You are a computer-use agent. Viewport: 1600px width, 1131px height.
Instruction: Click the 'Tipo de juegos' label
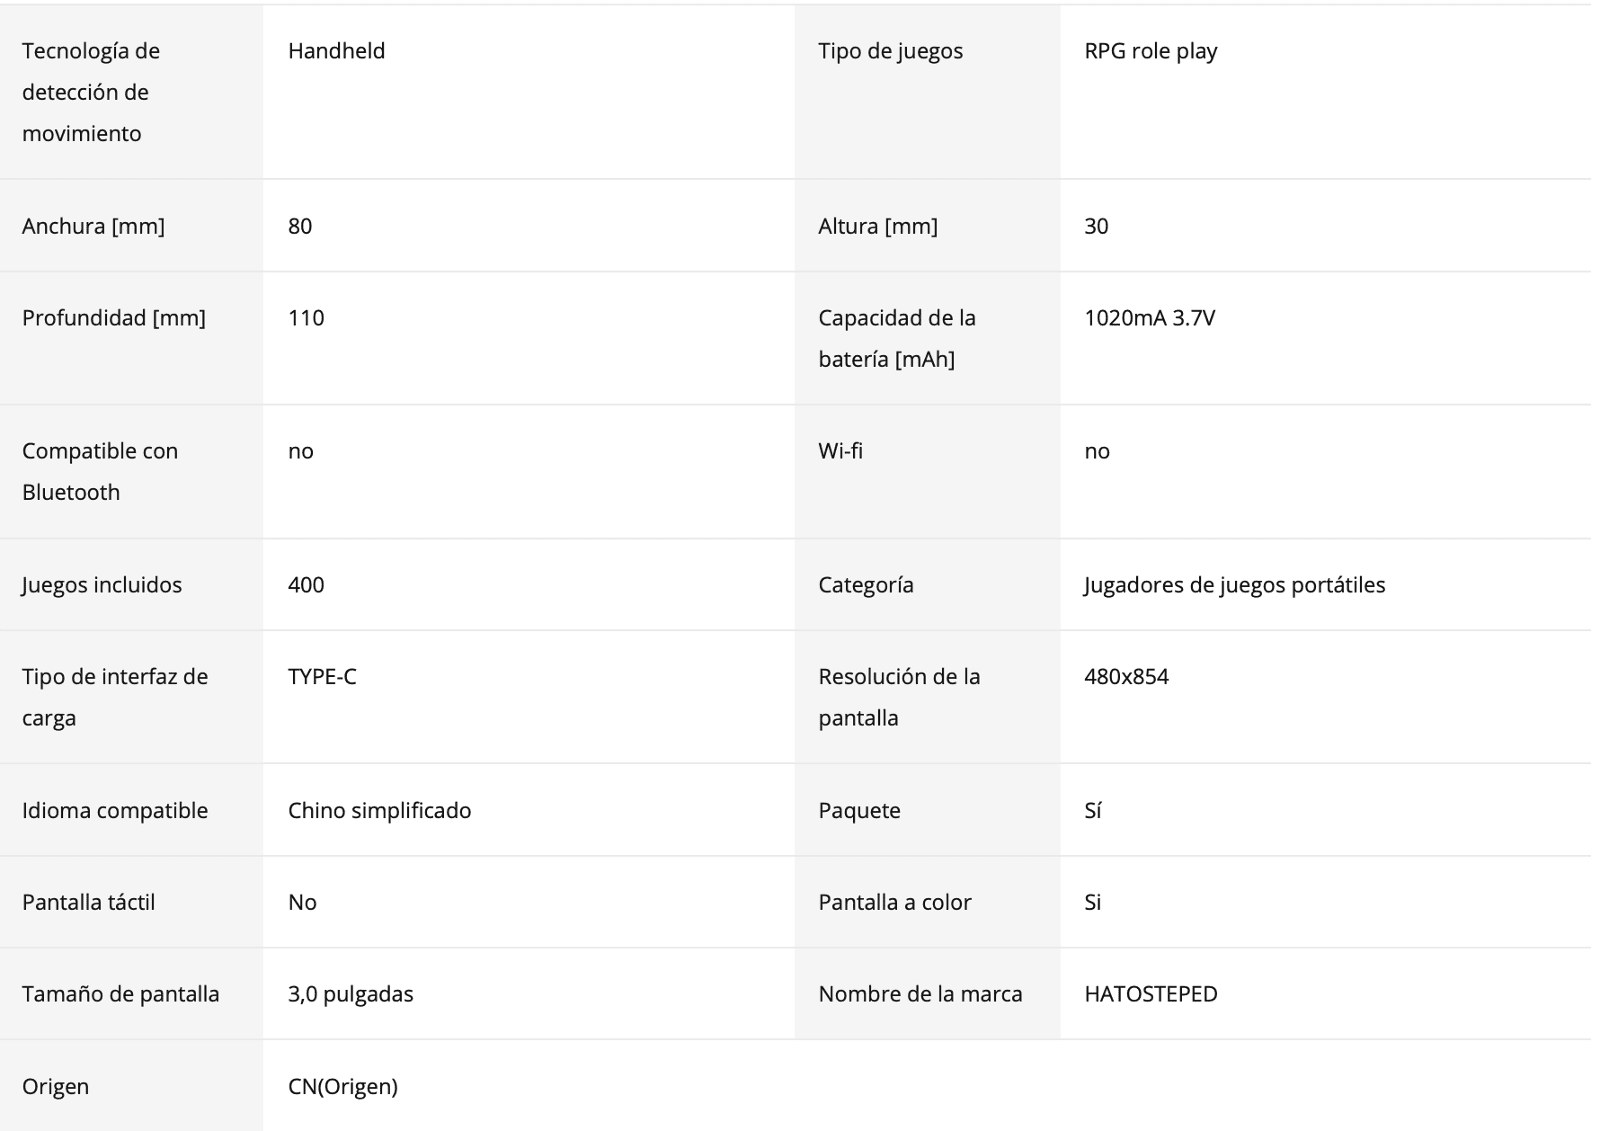coord(890,51)
